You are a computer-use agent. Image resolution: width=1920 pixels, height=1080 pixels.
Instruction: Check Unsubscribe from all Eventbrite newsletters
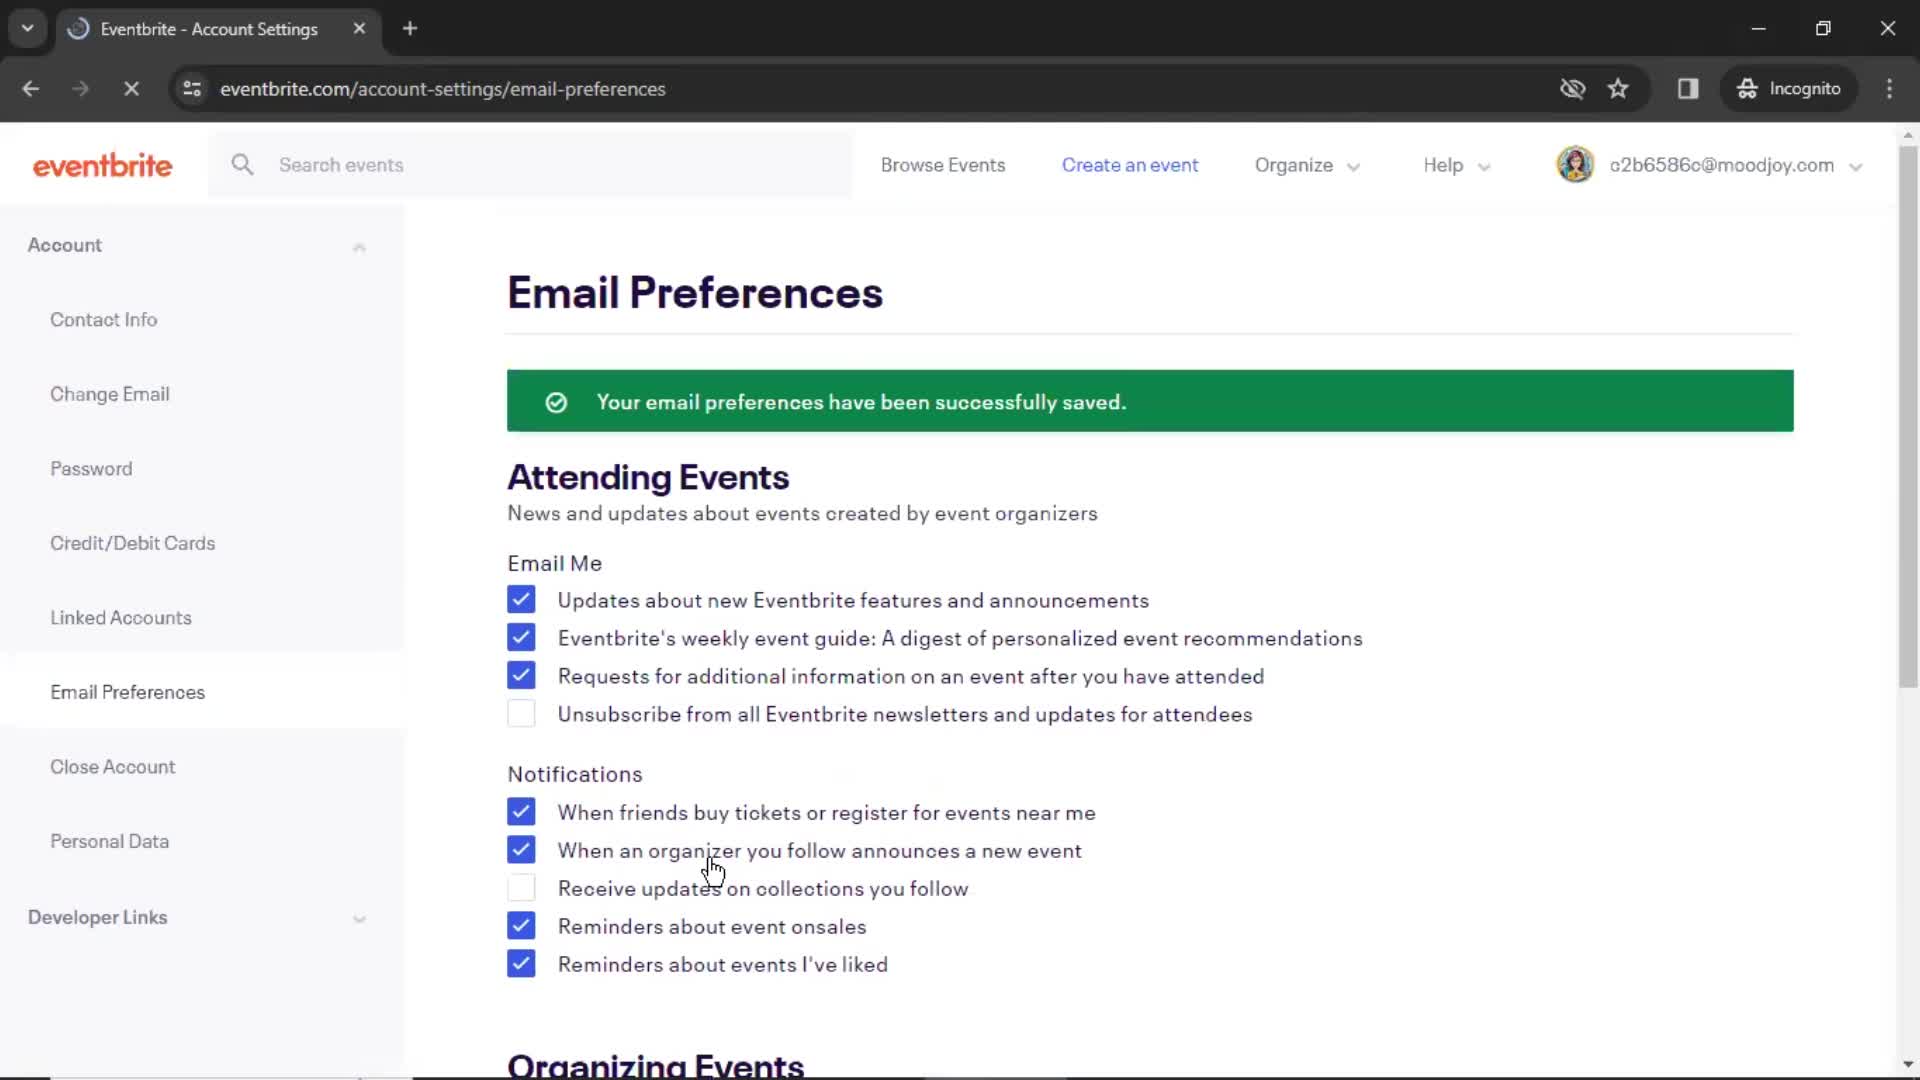521,714
